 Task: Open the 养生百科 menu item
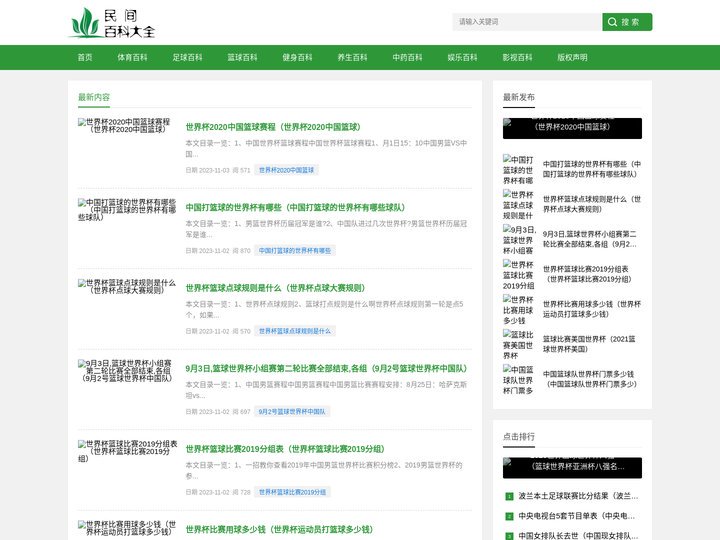pos(352,57)
